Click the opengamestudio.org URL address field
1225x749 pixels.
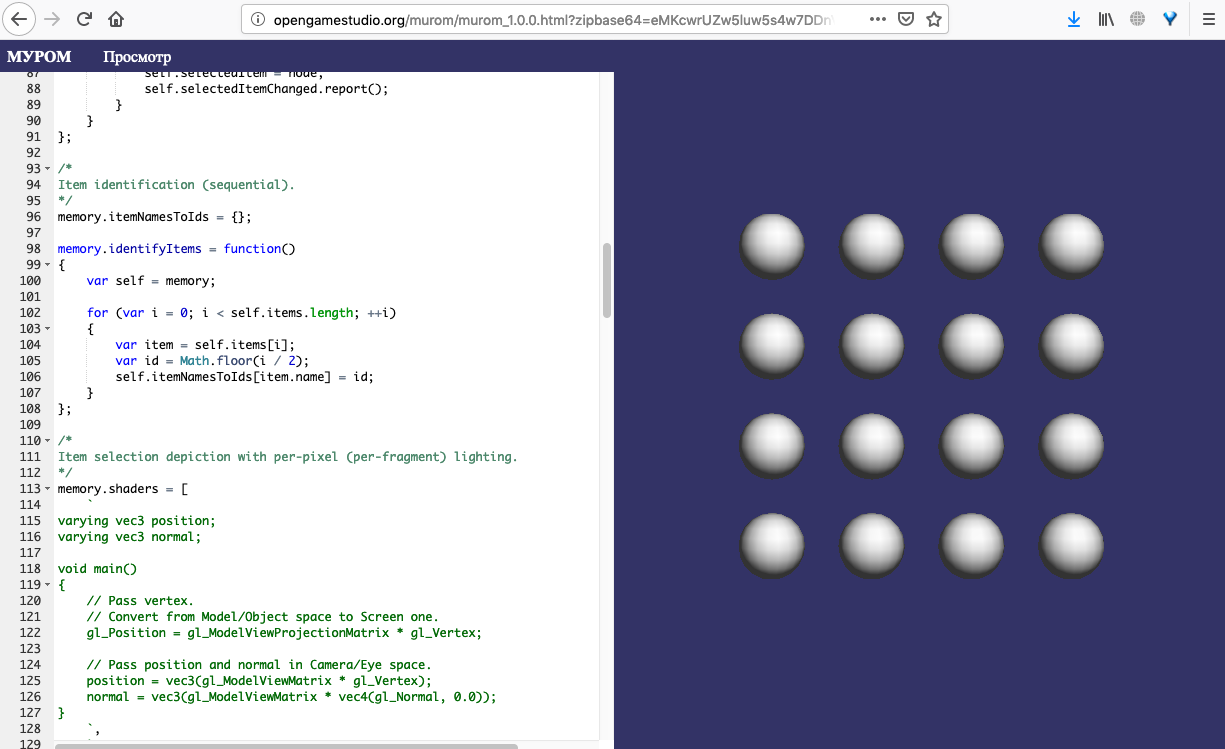point(560,19)
